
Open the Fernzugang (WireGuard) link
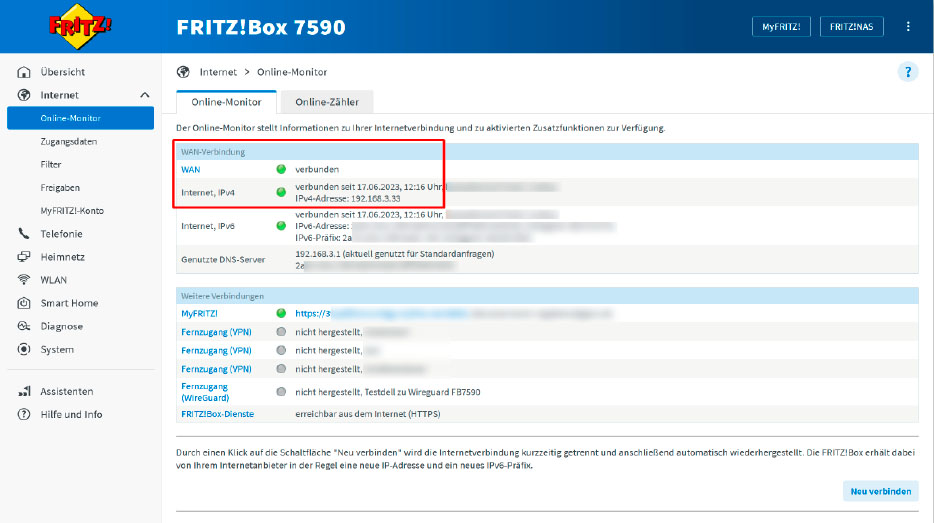[x=205, y=392]
